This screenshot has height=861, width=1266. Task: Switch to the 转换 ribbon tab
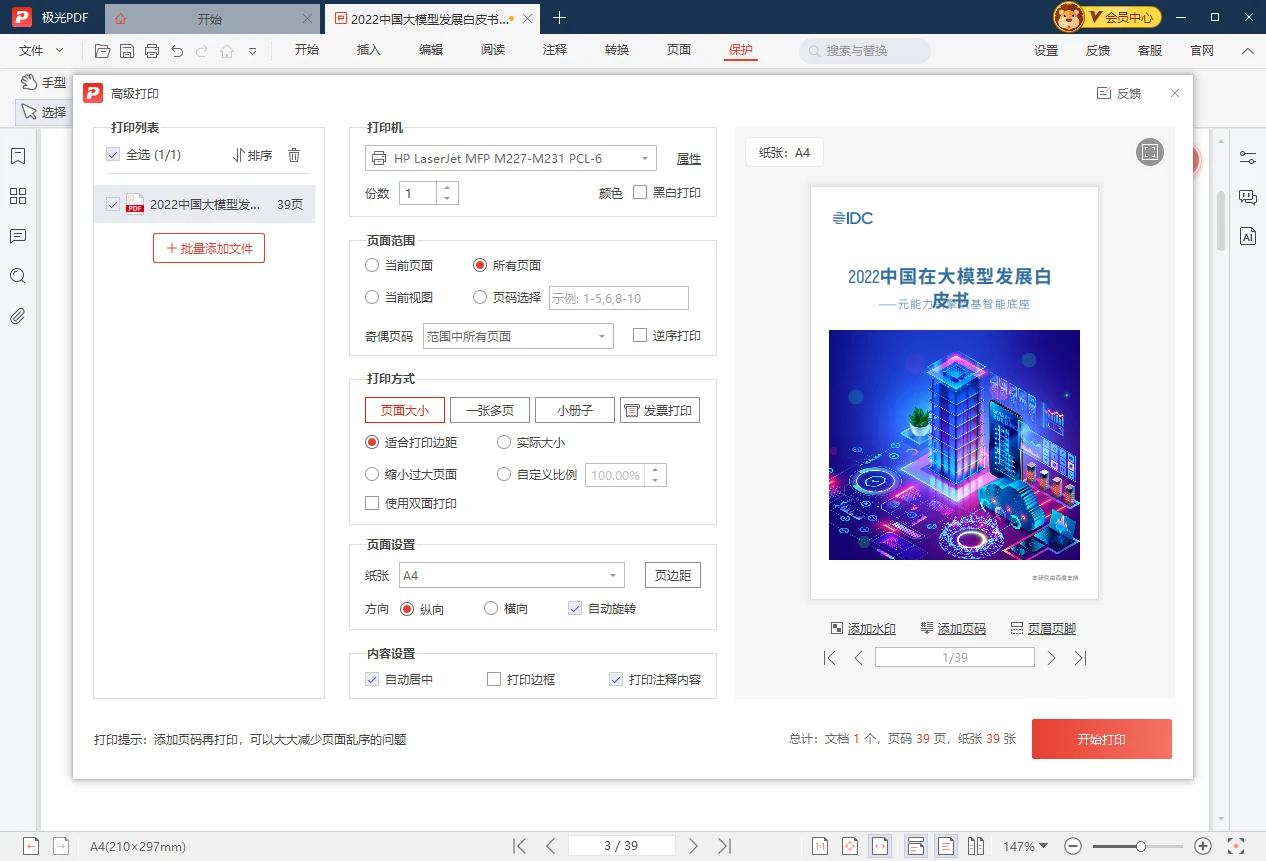tap(616, 49)
